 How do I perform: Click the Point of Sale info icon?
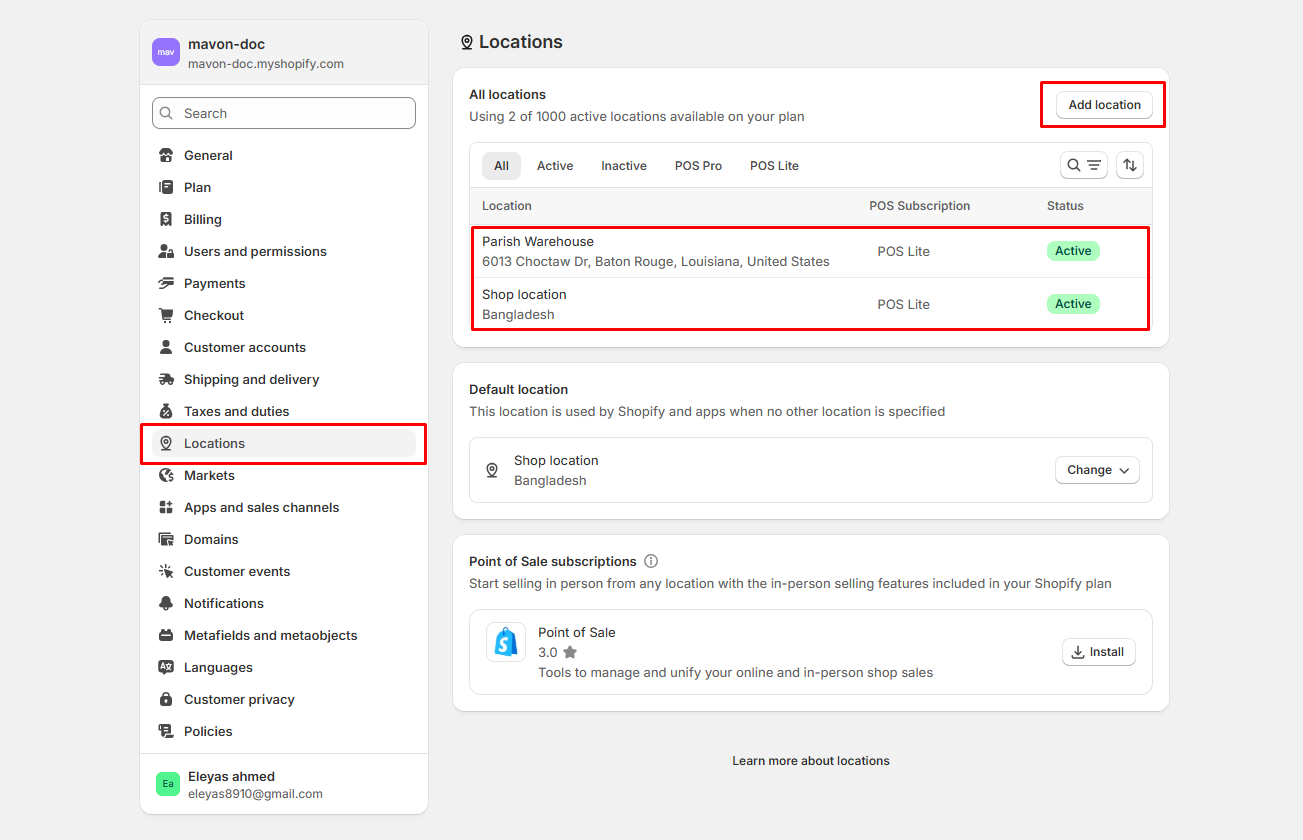[651, 561]
